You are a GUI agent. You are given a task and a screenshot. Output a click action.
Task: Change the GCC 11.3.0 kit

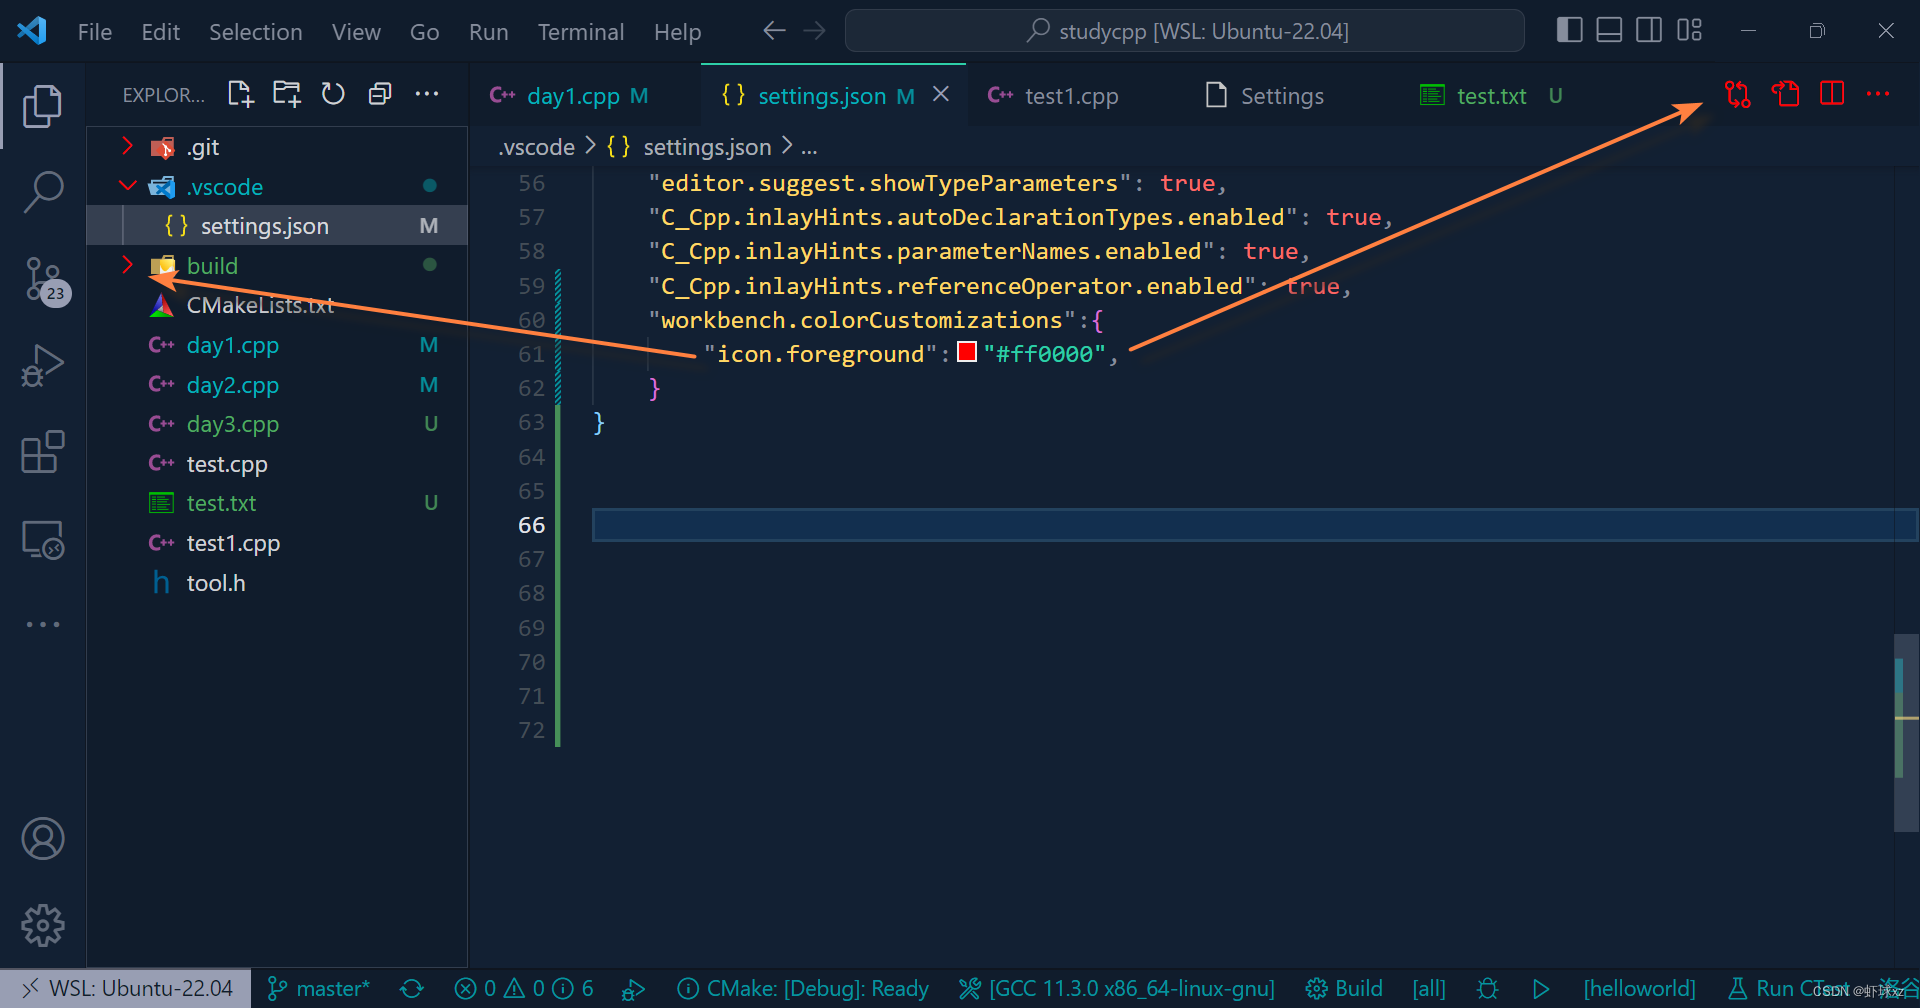click(x=1117, y=989)
